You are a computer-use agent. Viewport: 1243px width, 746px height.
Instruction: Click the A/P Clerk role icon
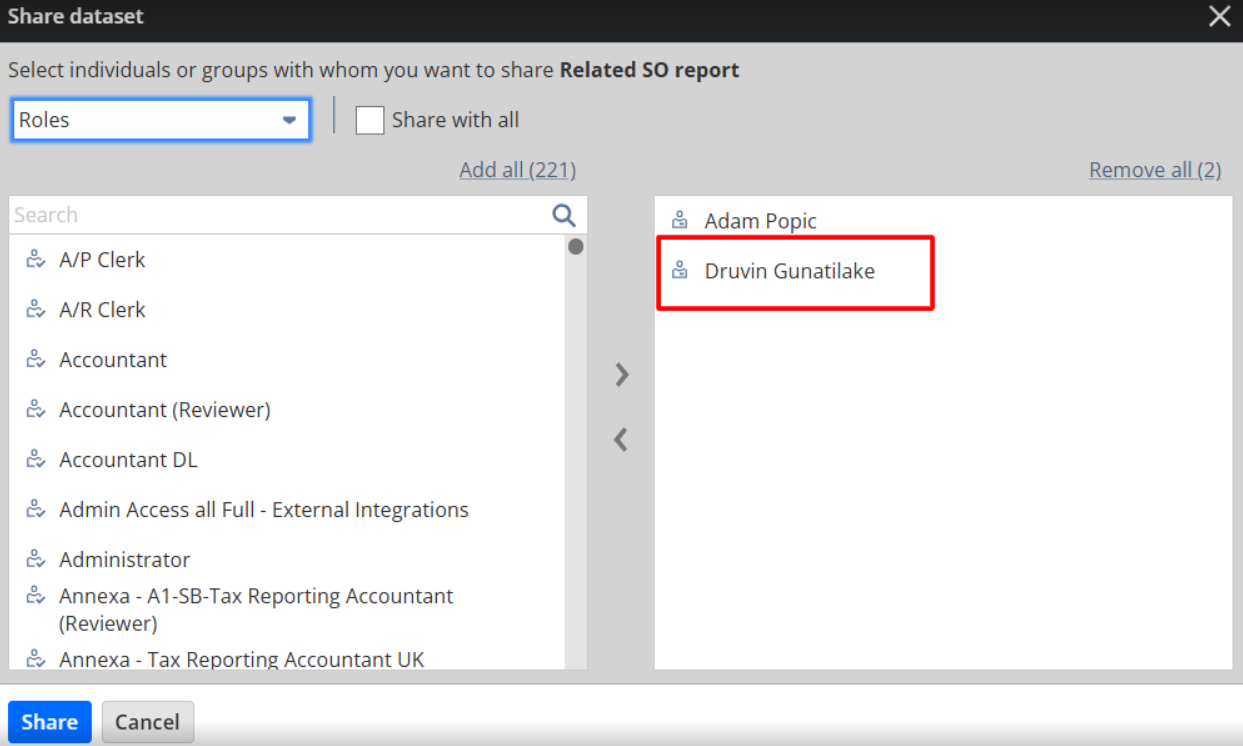tap(36, 260)
